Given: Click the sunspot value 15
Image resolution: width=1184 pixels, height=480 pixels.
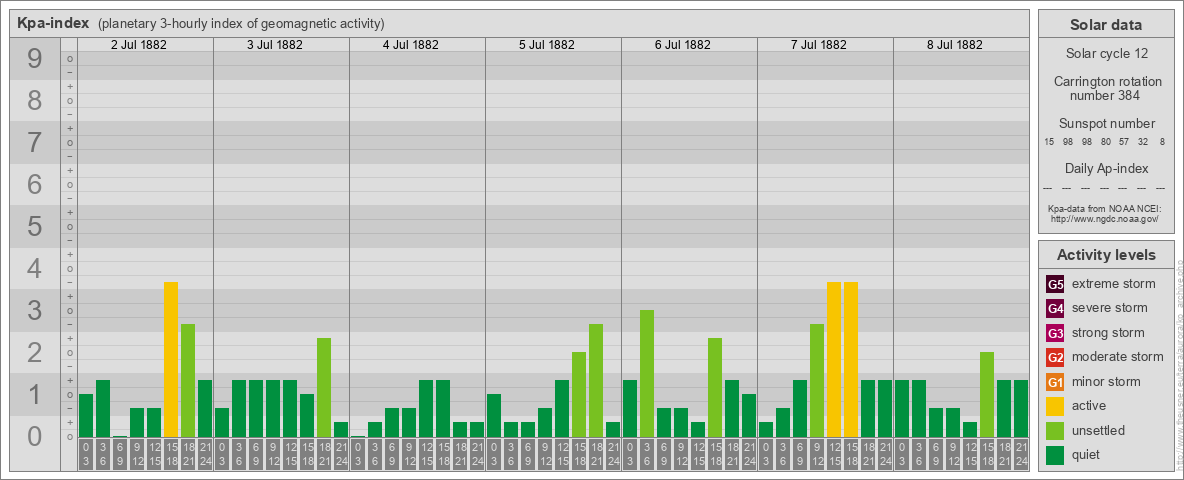Looking at the screenshot, I should tap(1049, 142).
